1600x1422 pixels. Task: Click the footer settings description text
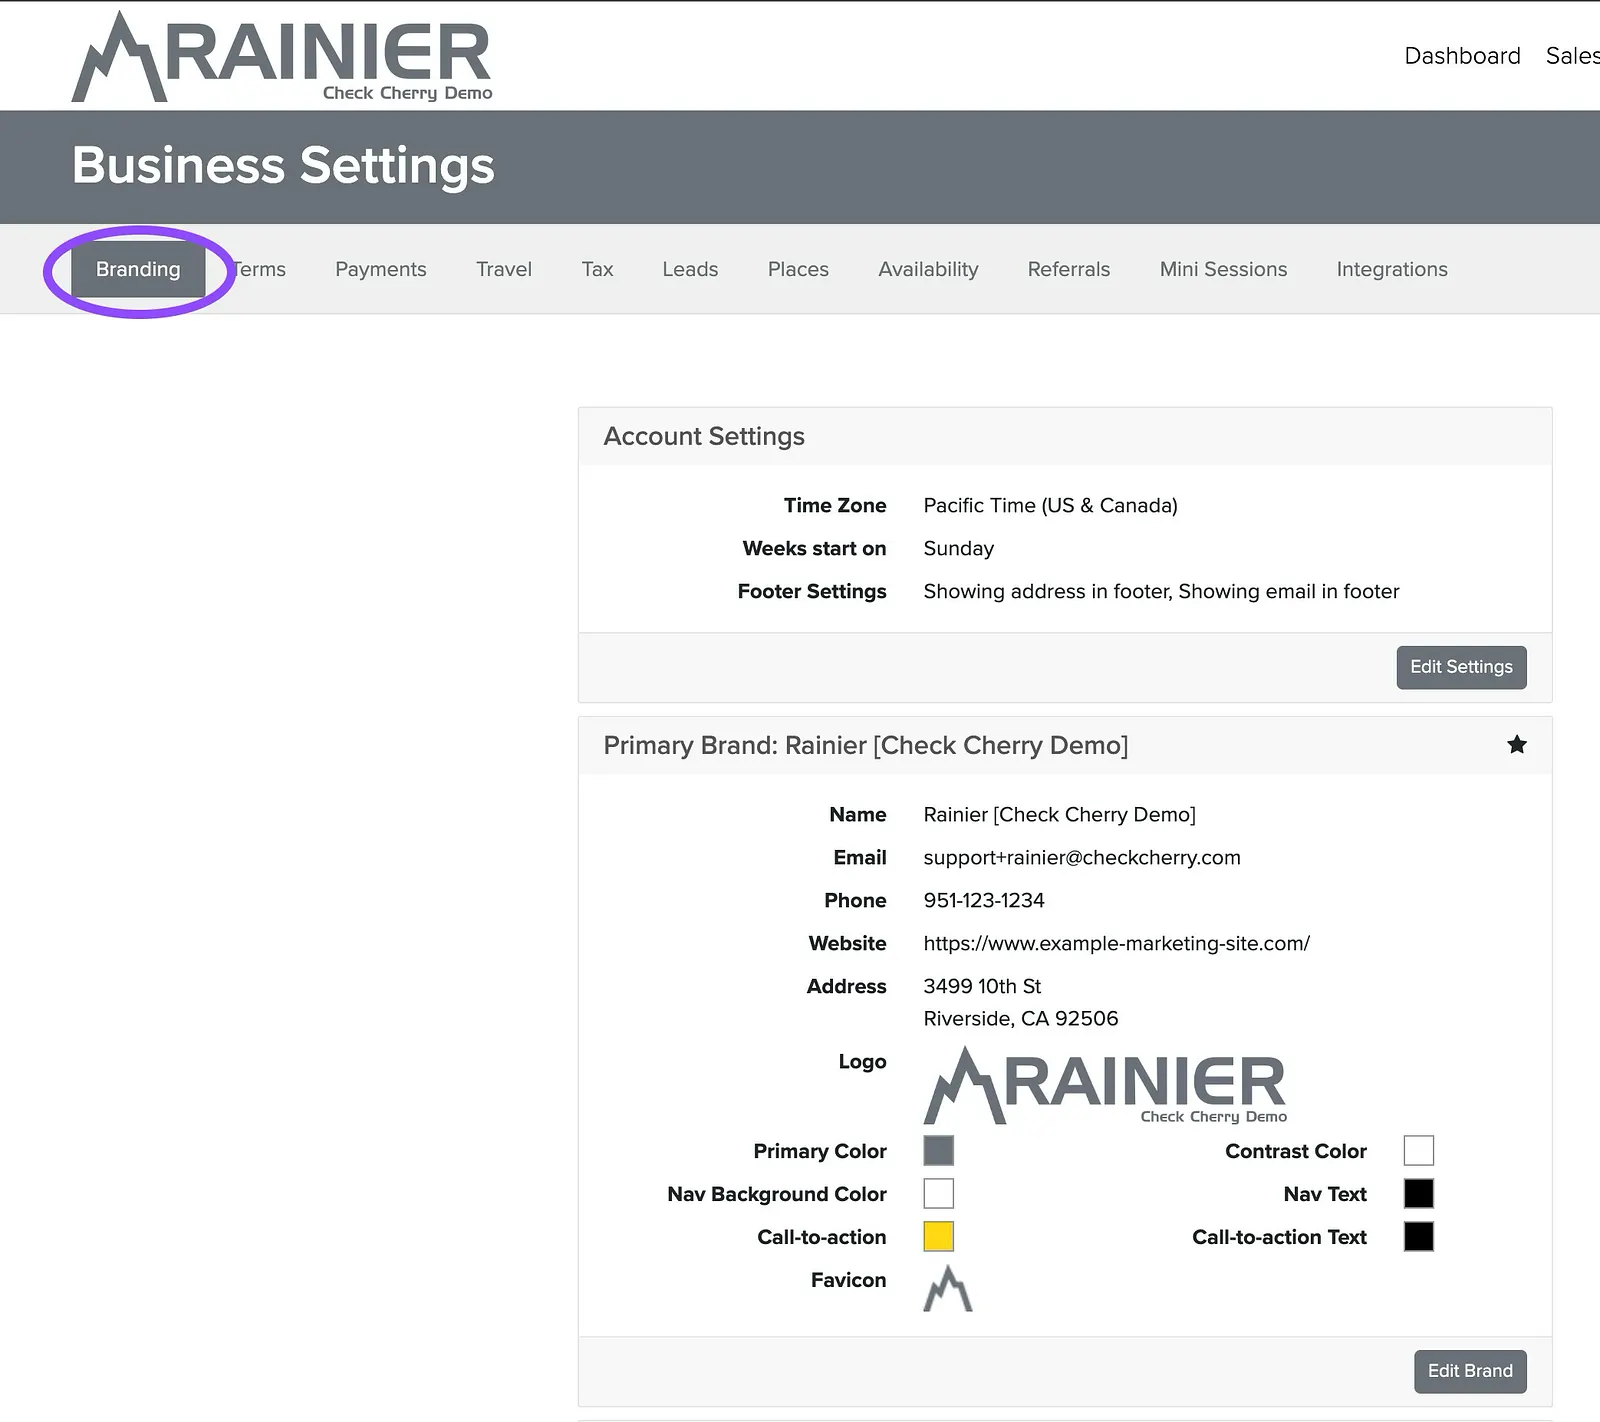tap(1161, 592)
